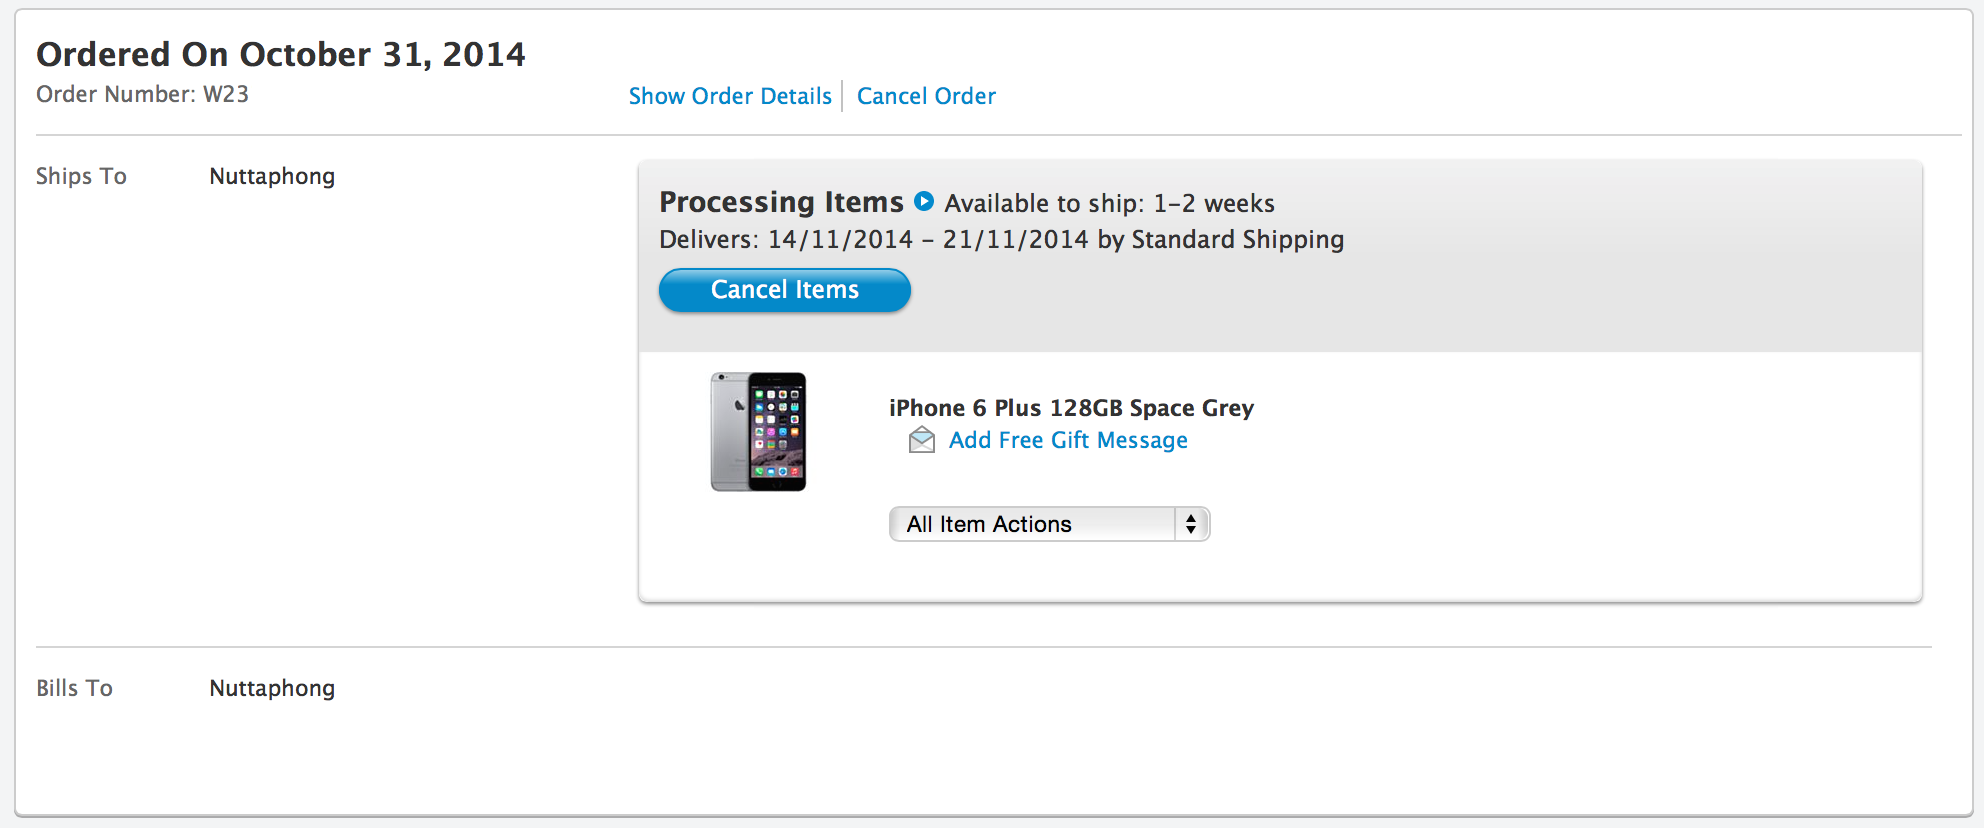Screen dimensions: 1984x828
Task: Click the Nuttaphong name beside Bills To
Action: click(272, 688)
